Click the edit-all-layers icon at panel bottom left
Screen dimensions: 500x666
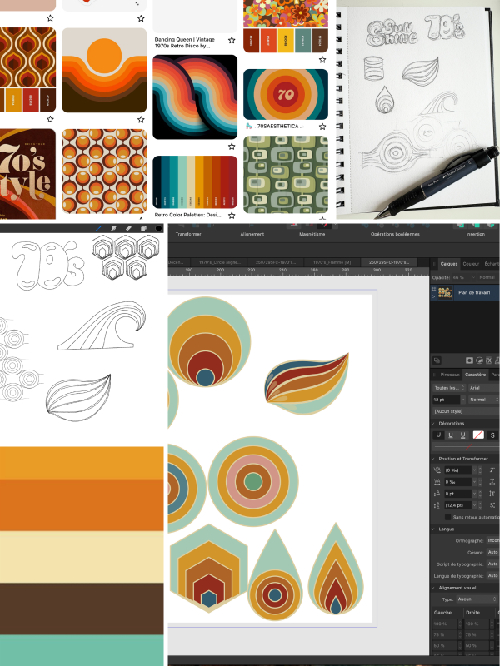[437, 361]
